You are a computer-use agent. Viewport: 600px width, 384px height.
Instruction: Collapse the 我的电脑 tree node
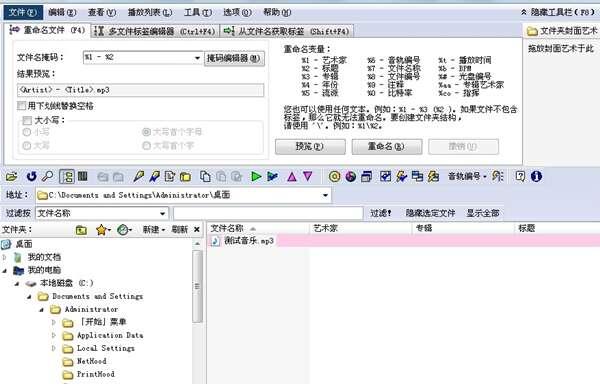pos(5,270)
